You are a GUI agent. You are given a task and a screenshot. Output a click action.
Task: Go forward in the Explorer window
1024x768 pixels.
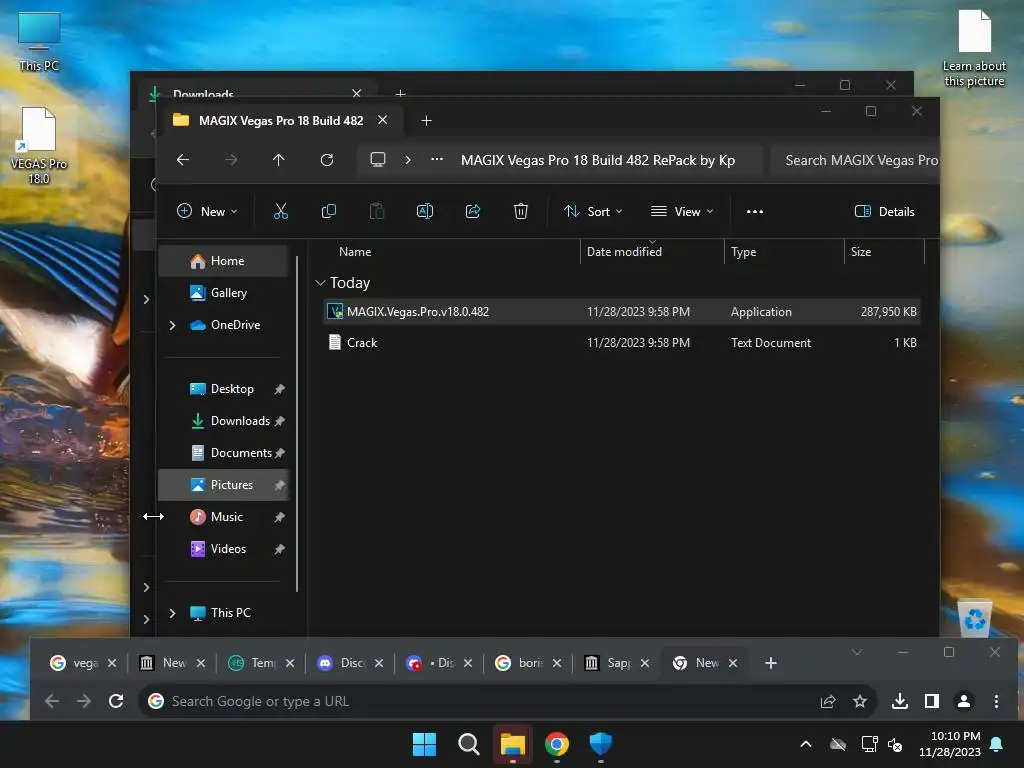click(231, 160)
